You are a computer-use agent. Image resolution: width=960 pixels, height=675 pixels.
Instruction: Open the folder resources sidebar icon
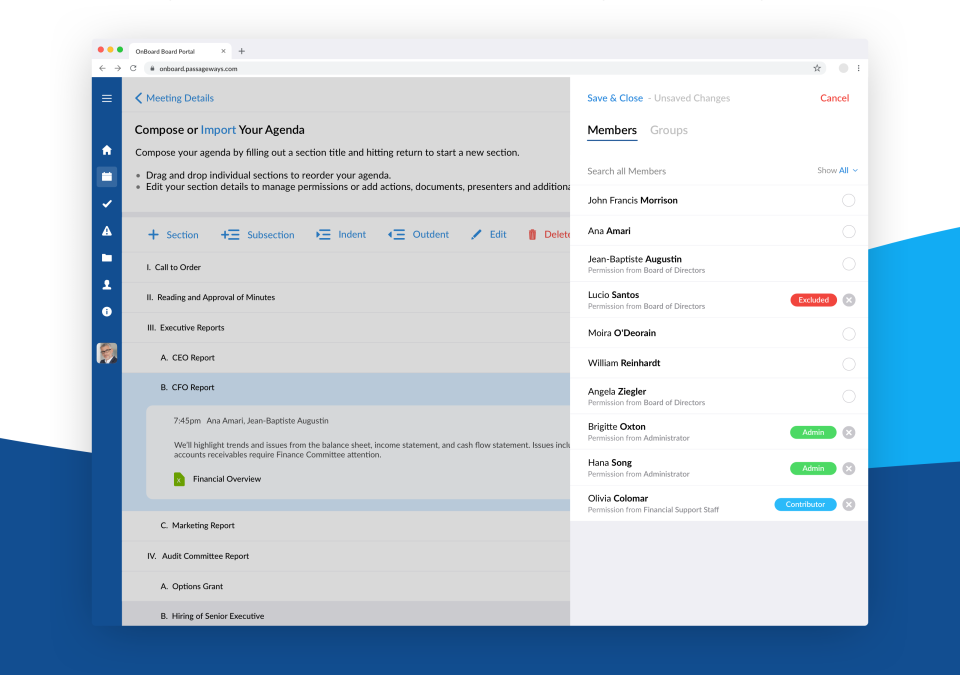107,258
